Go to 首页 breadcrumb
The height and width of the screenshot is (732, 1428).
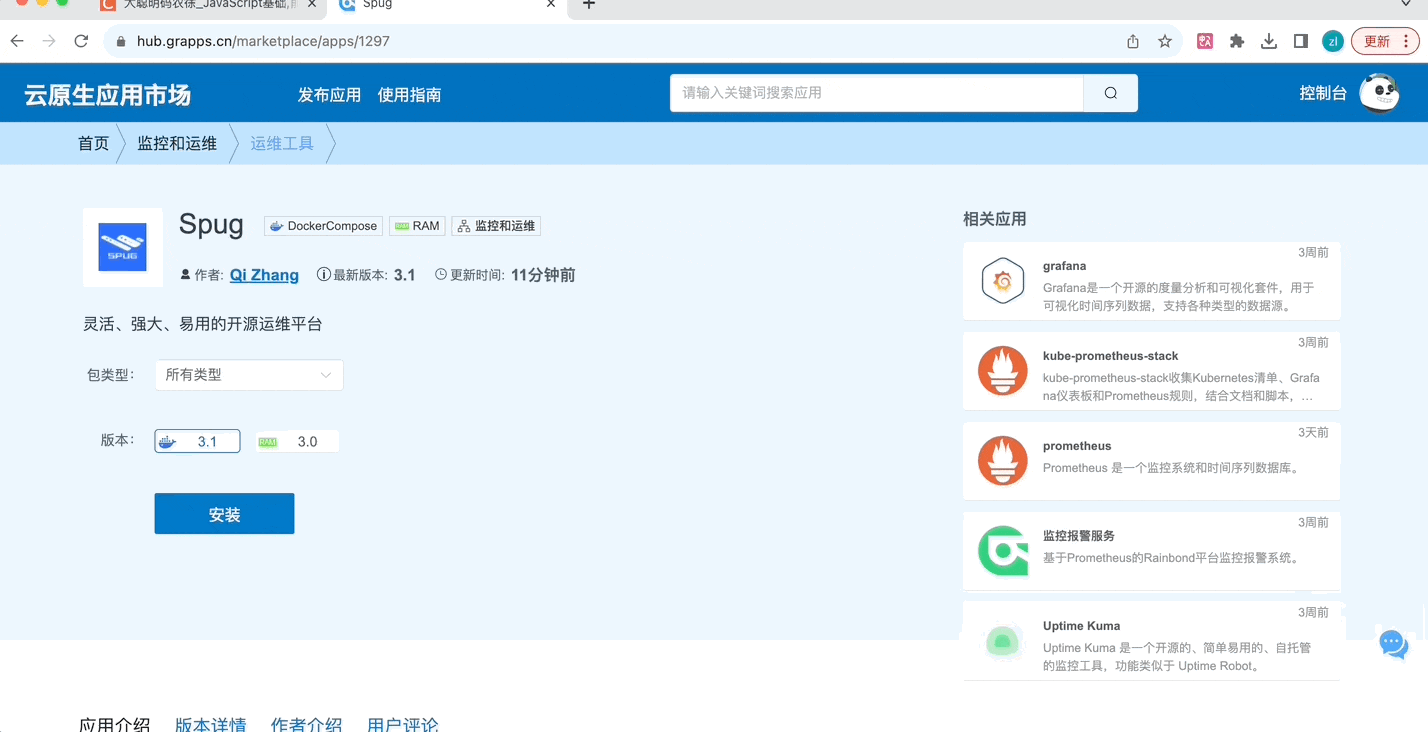[94, 143]
